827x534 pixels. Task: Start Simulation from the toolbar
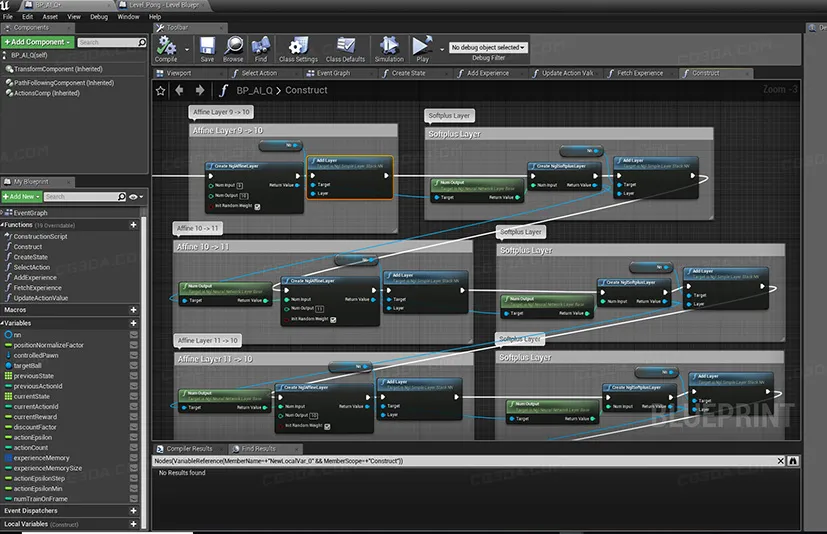(389, 49)
